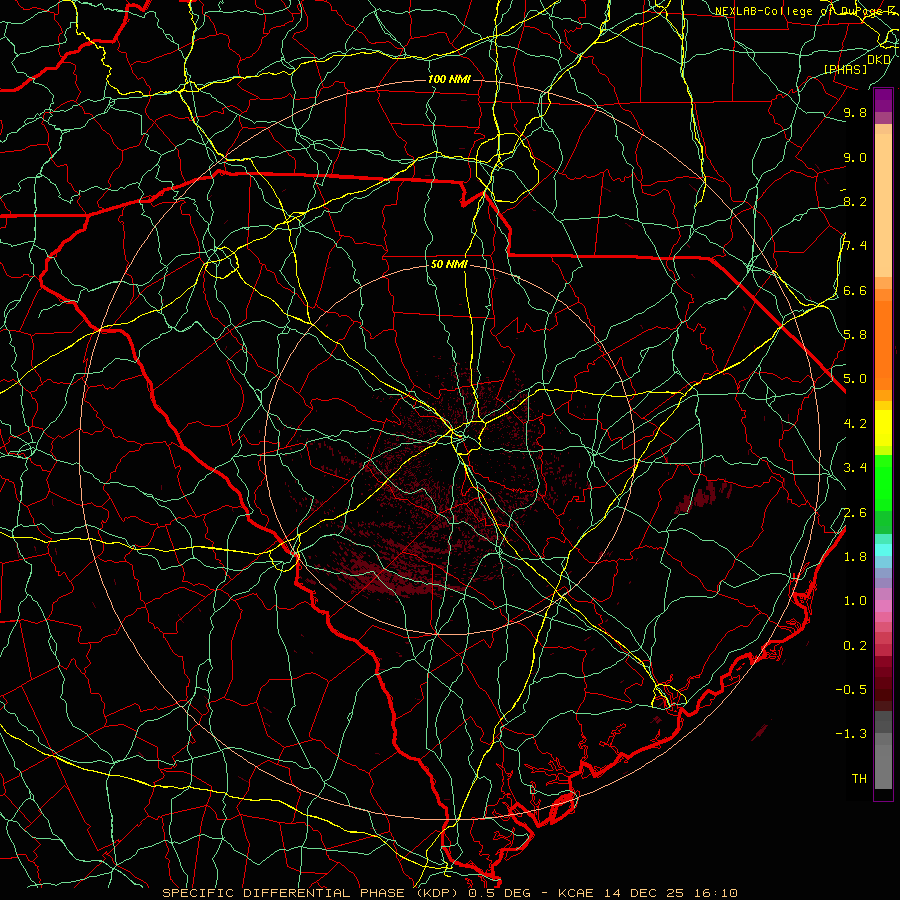Click the 4.2 legend value
Image resolution: width=900 pixels, height=900 pixels.
855,423
